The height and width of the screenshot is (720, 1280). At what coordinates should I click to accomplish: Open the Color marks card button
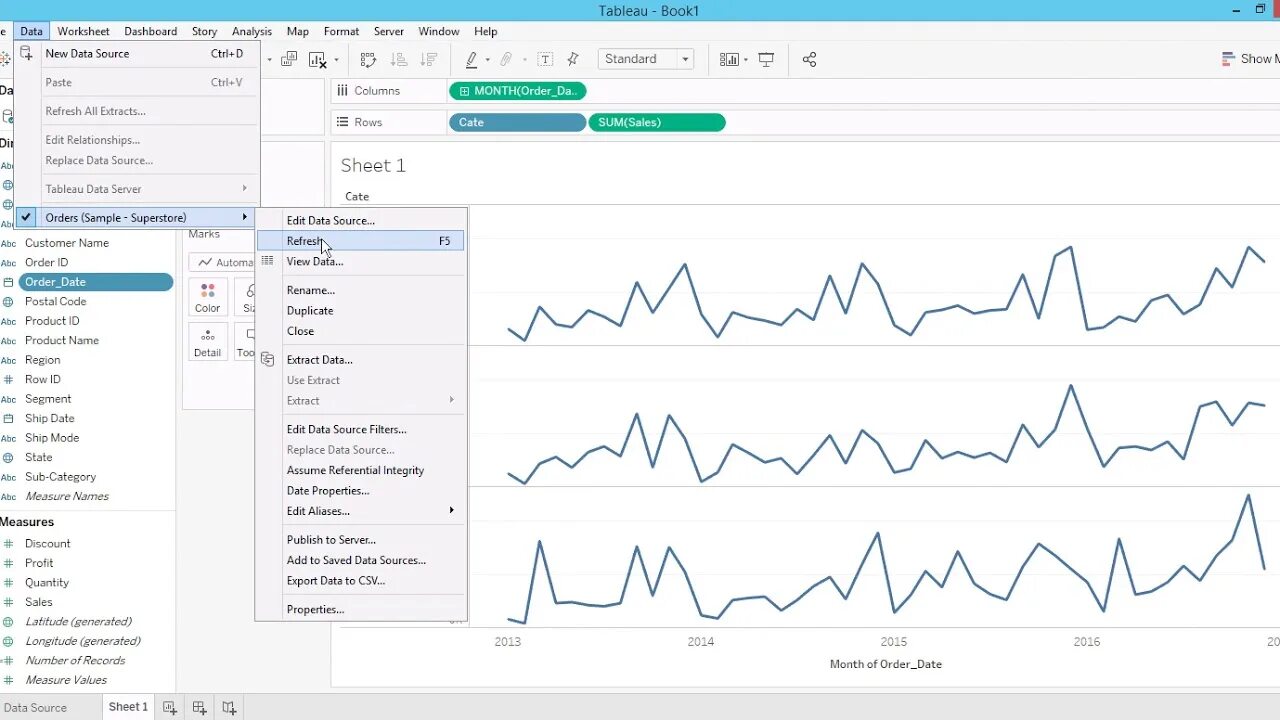coord(208,297)
